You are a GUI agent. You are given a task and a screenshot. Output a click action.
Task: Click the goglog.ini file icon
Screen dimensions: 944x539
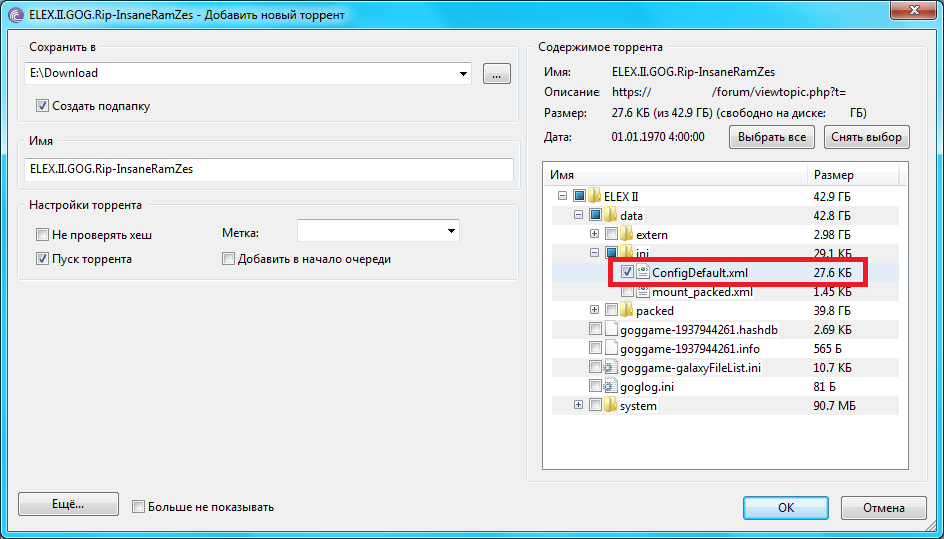[611, 386]
